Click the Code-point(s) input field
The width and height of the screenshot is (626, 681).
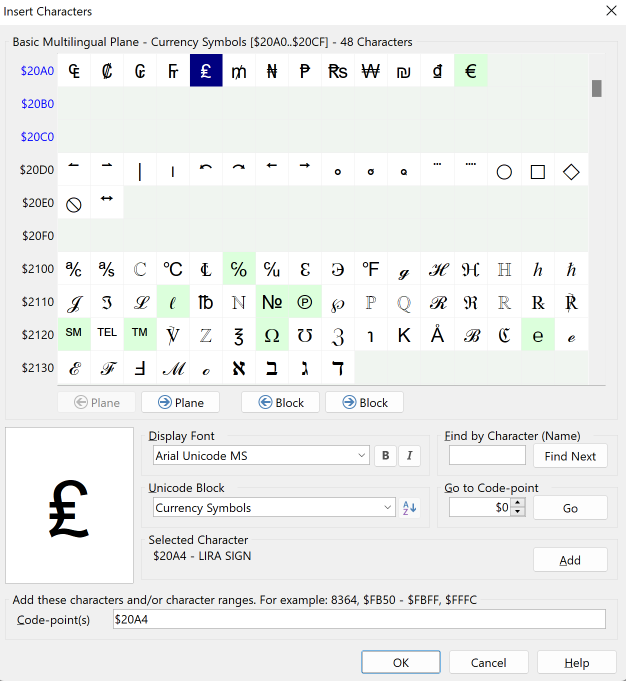tap(358, 620)
